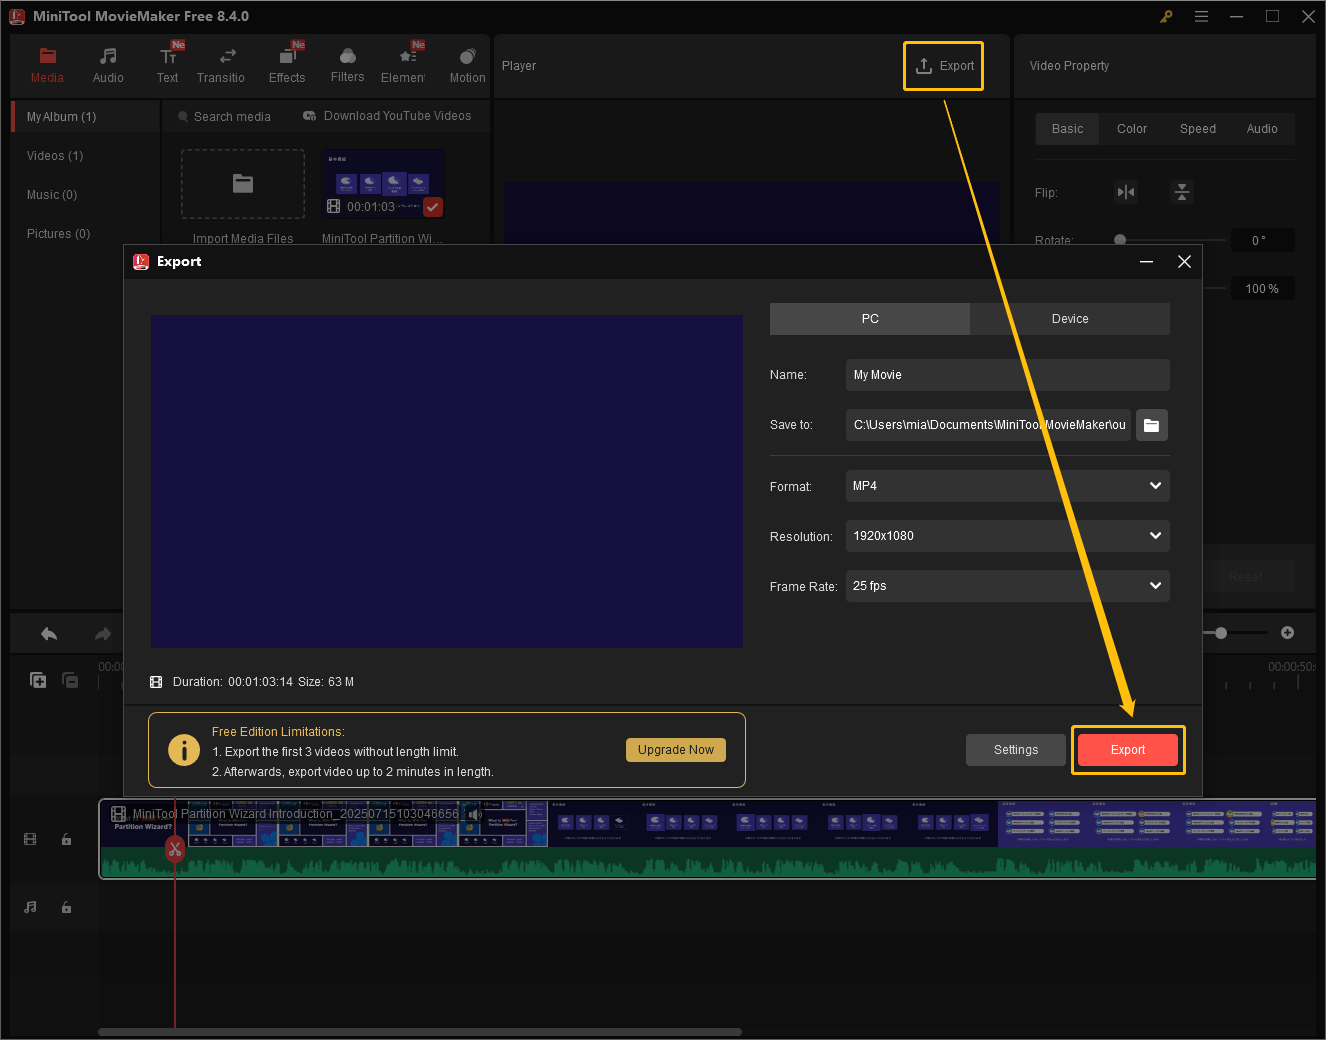The image size is (1326, 1040).
Task: Click the Undo arrow above the timeline
Action: click(x=48, y=633)
